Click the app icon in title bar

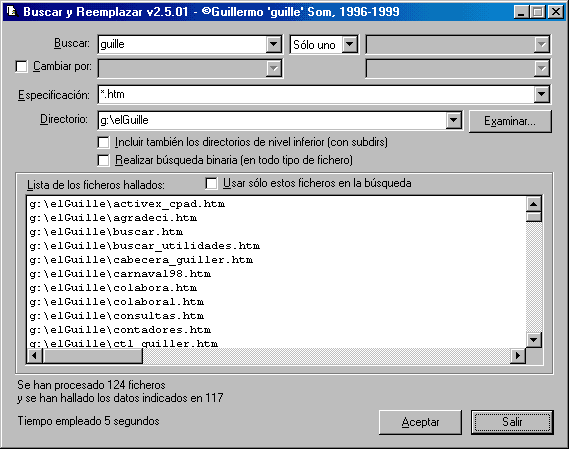12,11
